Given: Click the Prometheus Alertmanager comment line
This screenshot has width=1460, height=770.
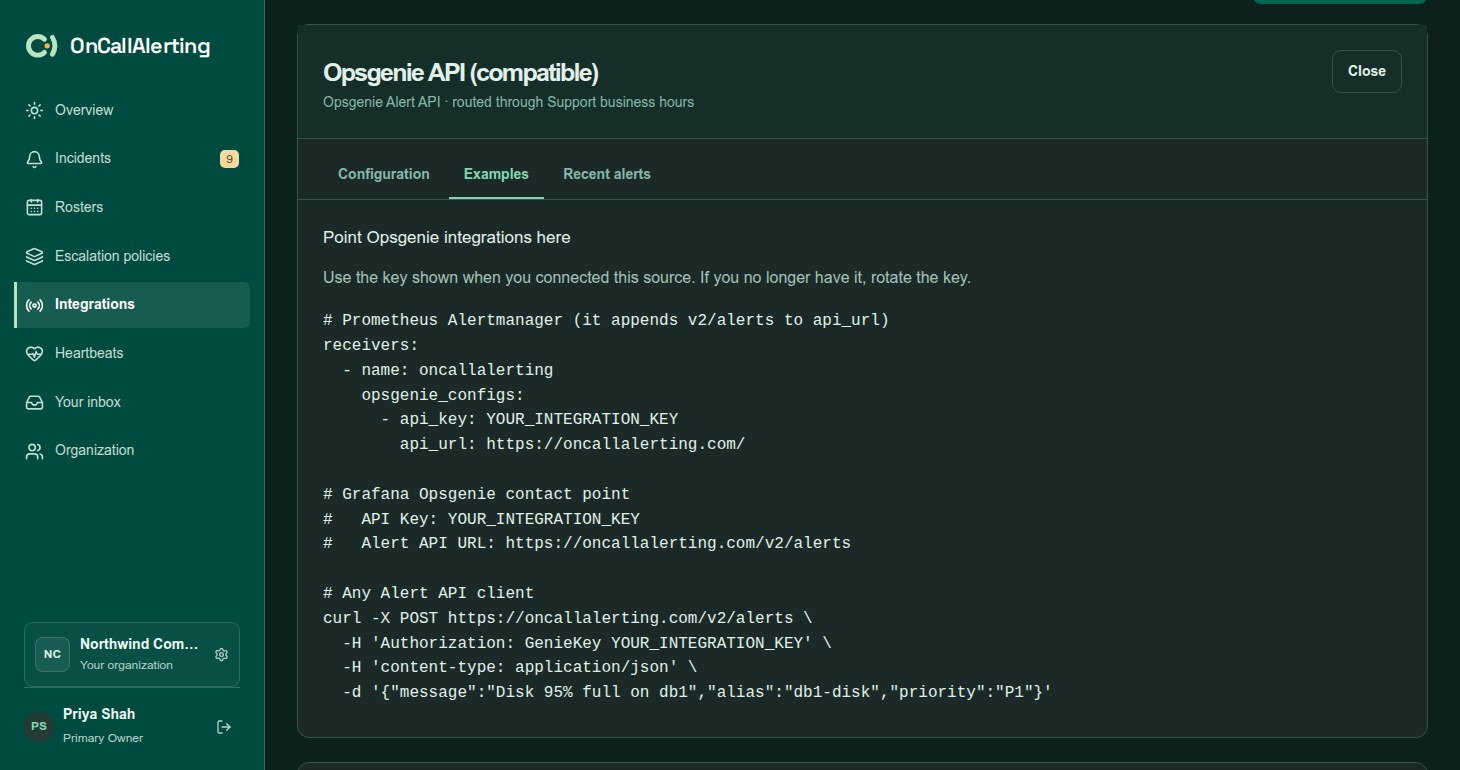Looking at the screenshot, I should tap(606, 320).
